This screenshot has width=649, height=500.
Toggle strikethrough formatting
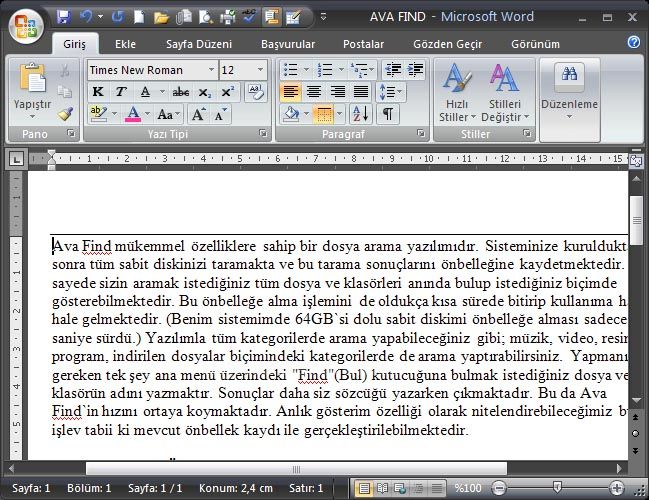[181, 92]
